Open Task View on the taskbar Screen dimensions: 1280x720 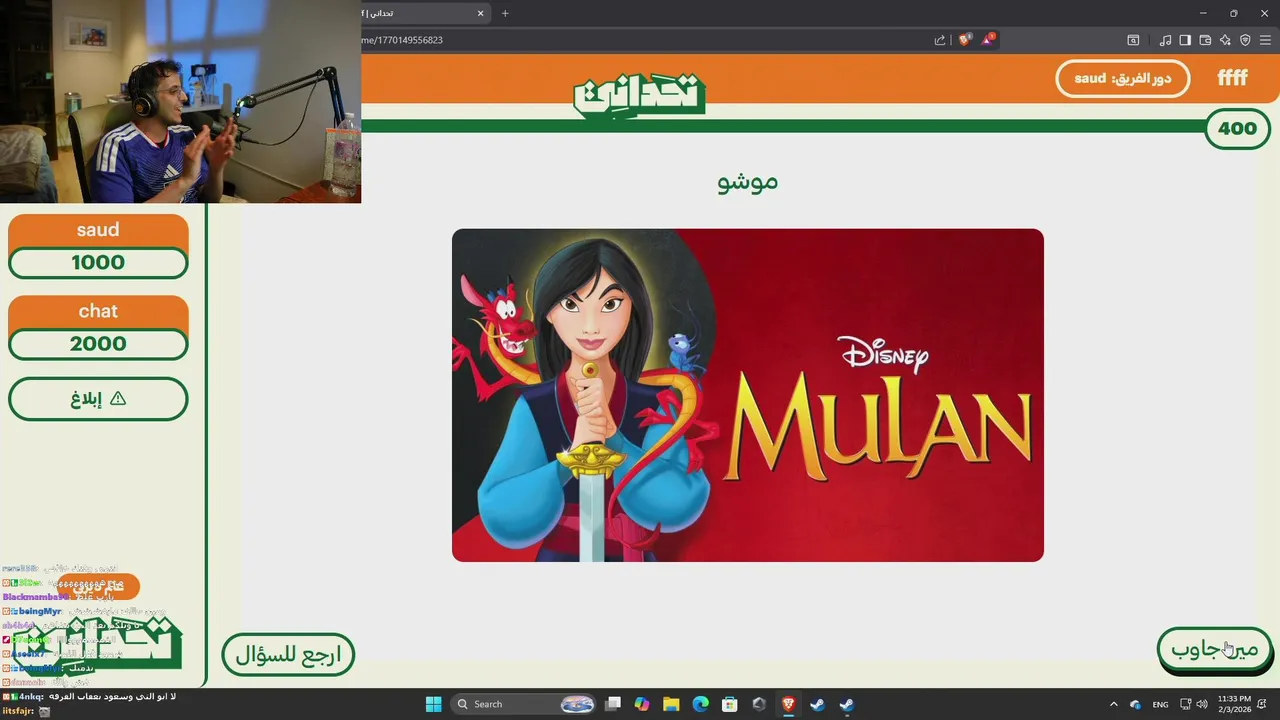click(x=613, y=704)
